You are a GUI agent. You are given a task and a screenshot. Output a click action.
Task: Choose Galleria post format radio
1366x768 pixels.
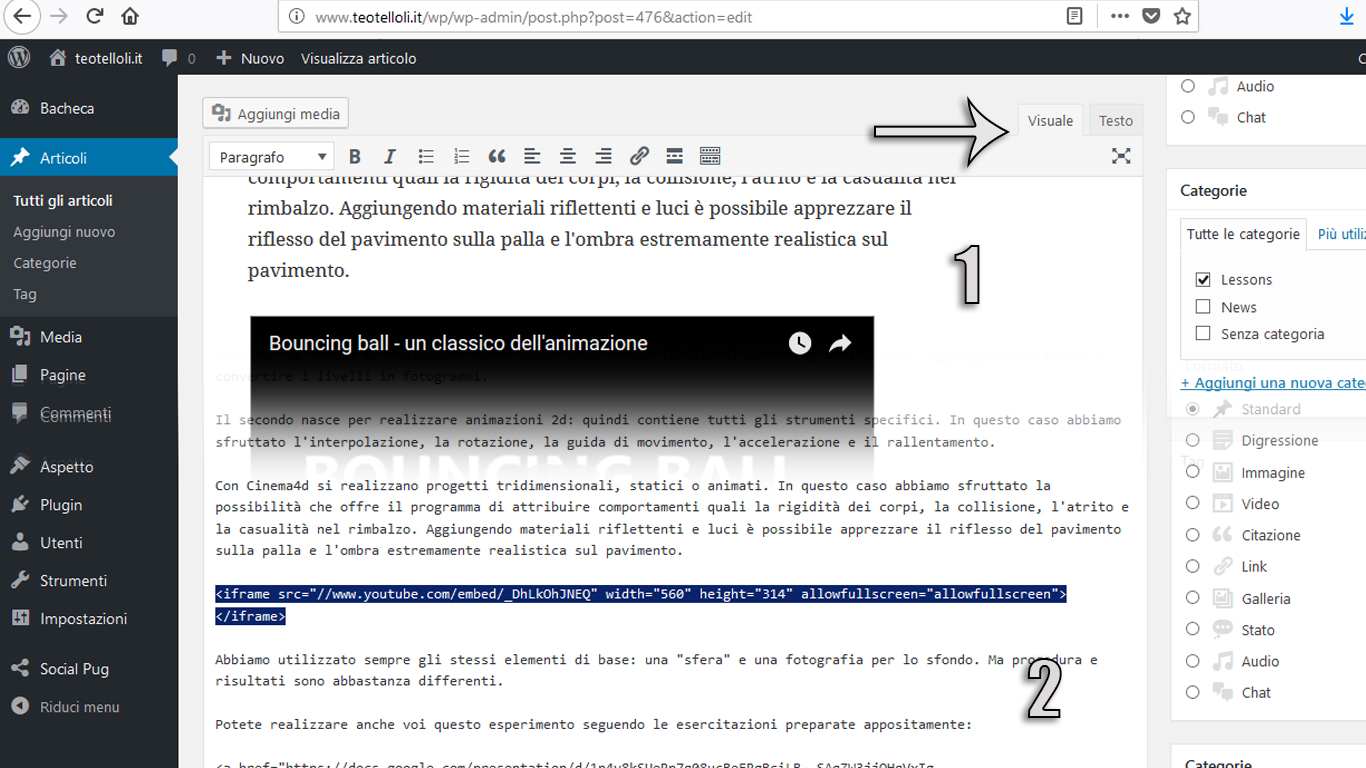tap(1192, 598)
